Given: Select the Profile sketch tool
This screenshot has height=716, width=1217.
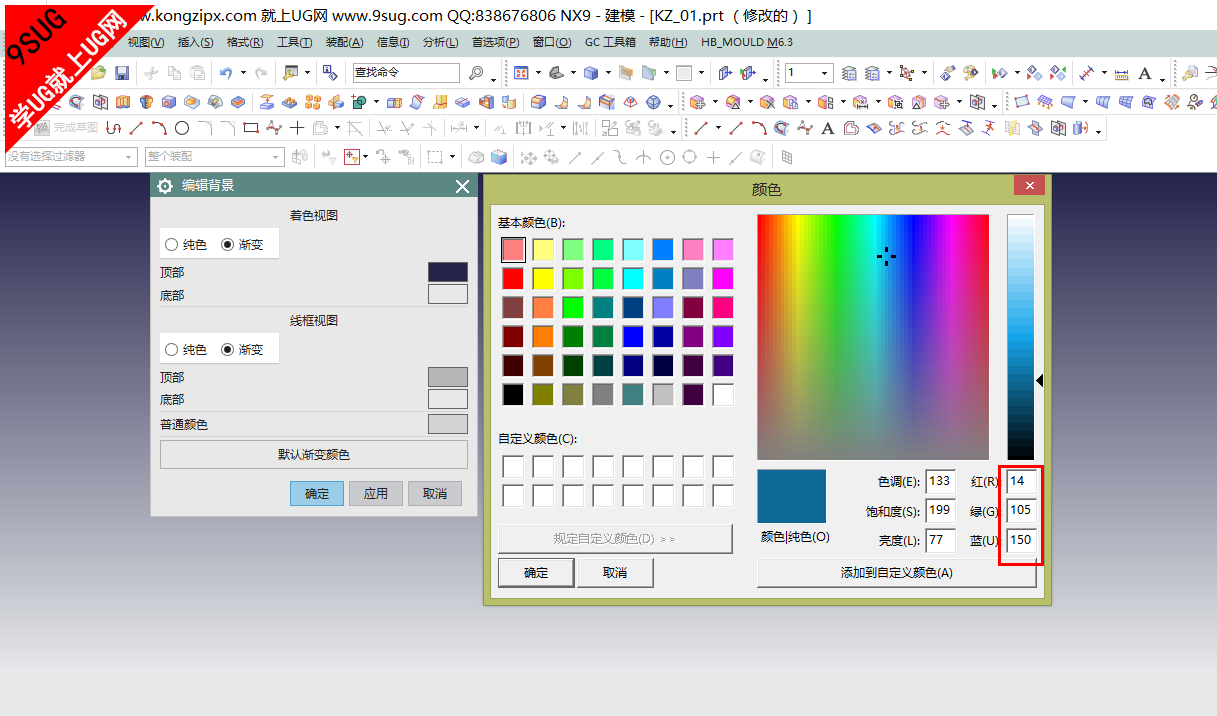Looking at the screenshot, I should click(x=113, y=128).
